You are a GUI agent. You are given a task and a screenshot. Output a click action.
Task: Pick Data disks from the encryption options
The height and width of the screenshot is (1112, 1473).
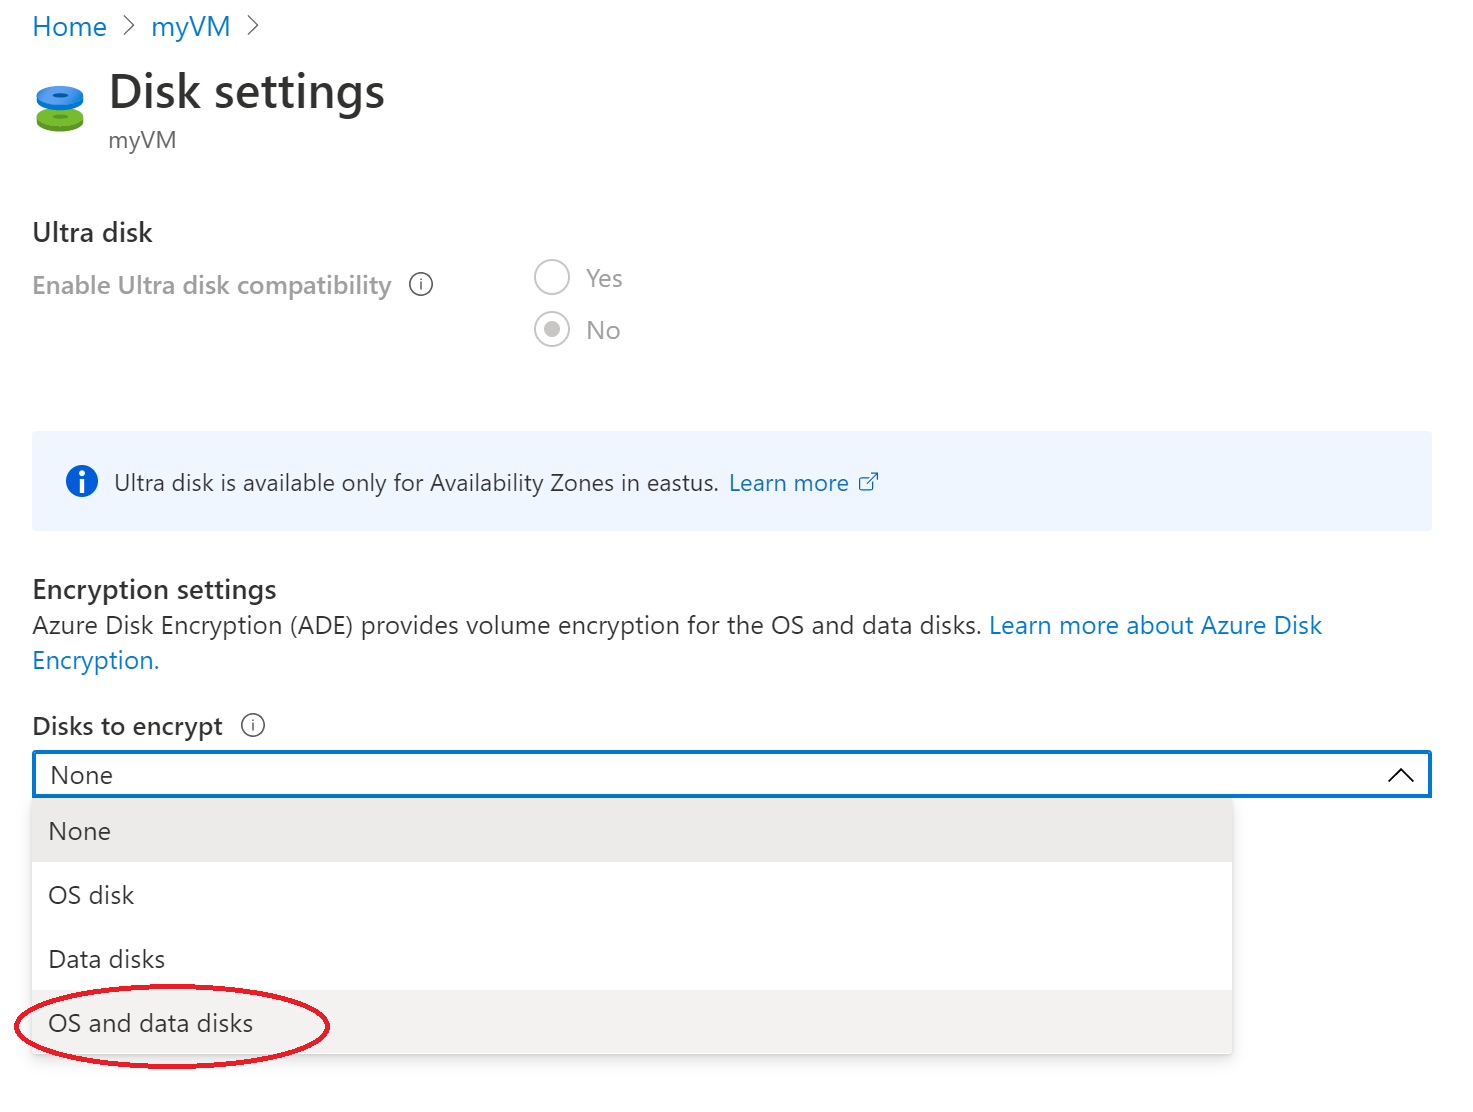[106, 958]
